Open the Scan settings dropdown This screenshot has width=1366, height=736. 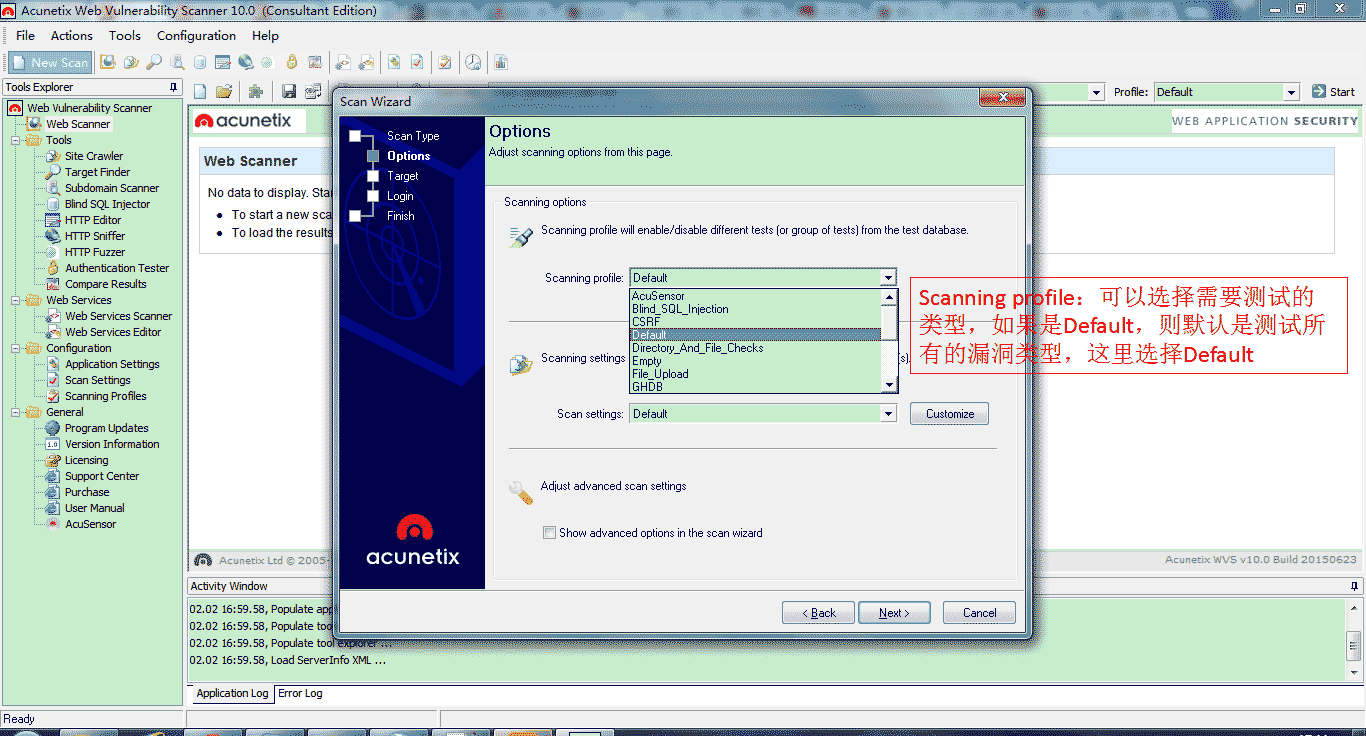click(888, 412)
